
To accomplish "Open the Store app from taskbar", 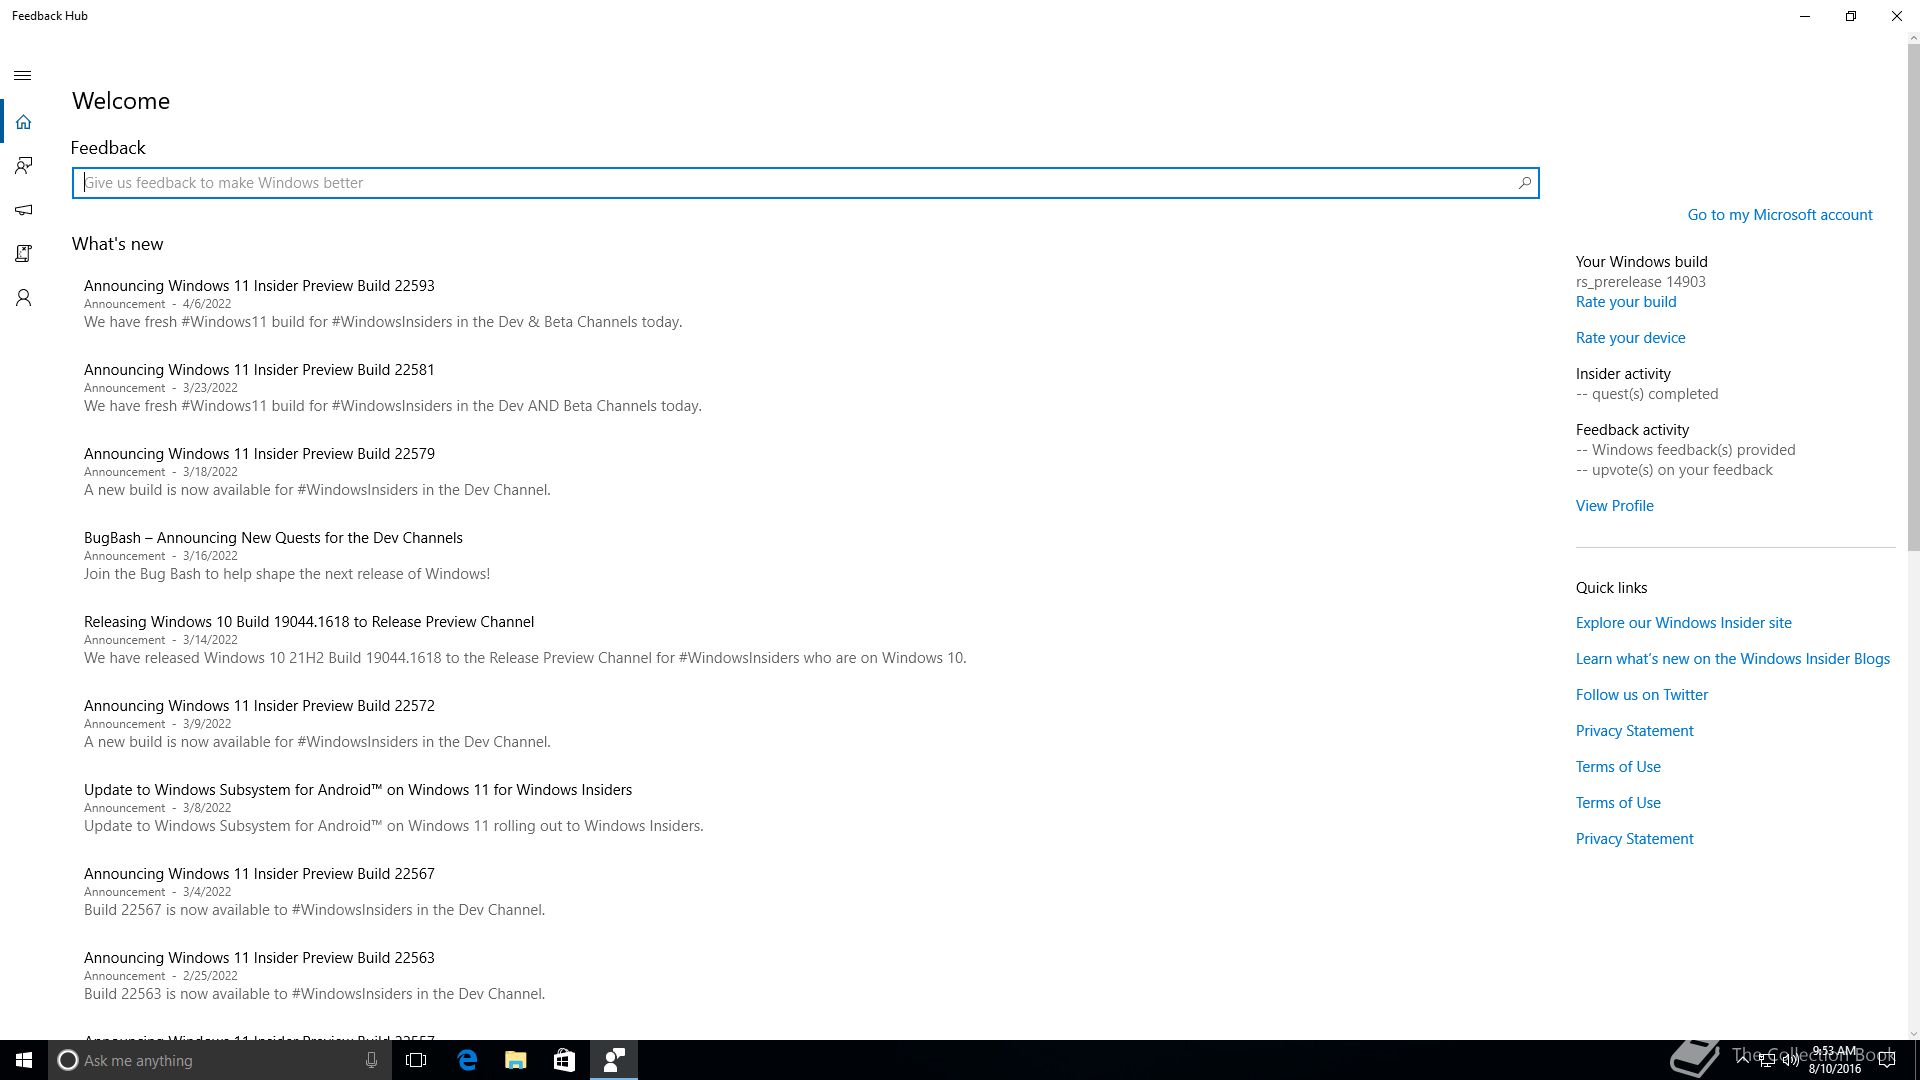I will [x=564, y=1060].
